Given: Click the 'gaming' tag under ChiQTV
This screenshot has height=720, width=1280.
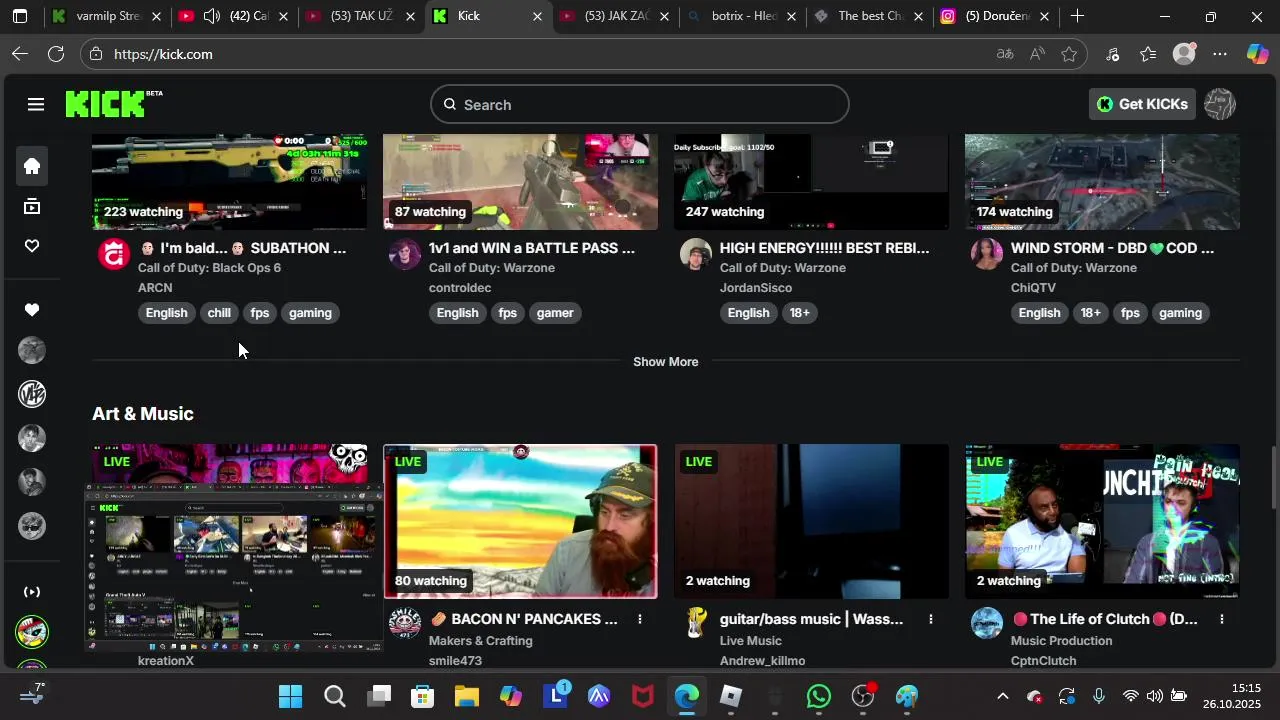Looking at the screenshot, I should (1180, 313).
